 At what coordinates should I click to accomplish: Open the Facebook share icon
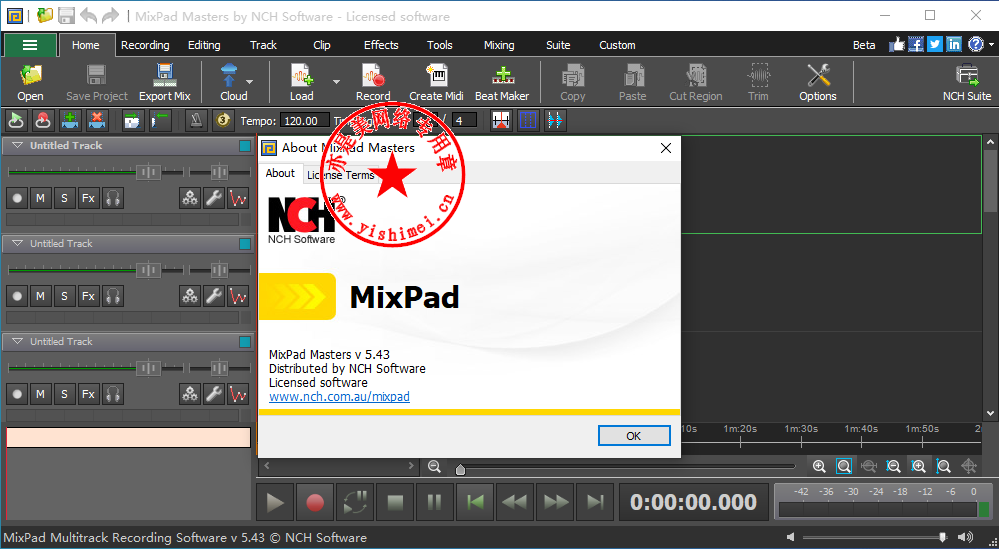(x=916, y=45)
